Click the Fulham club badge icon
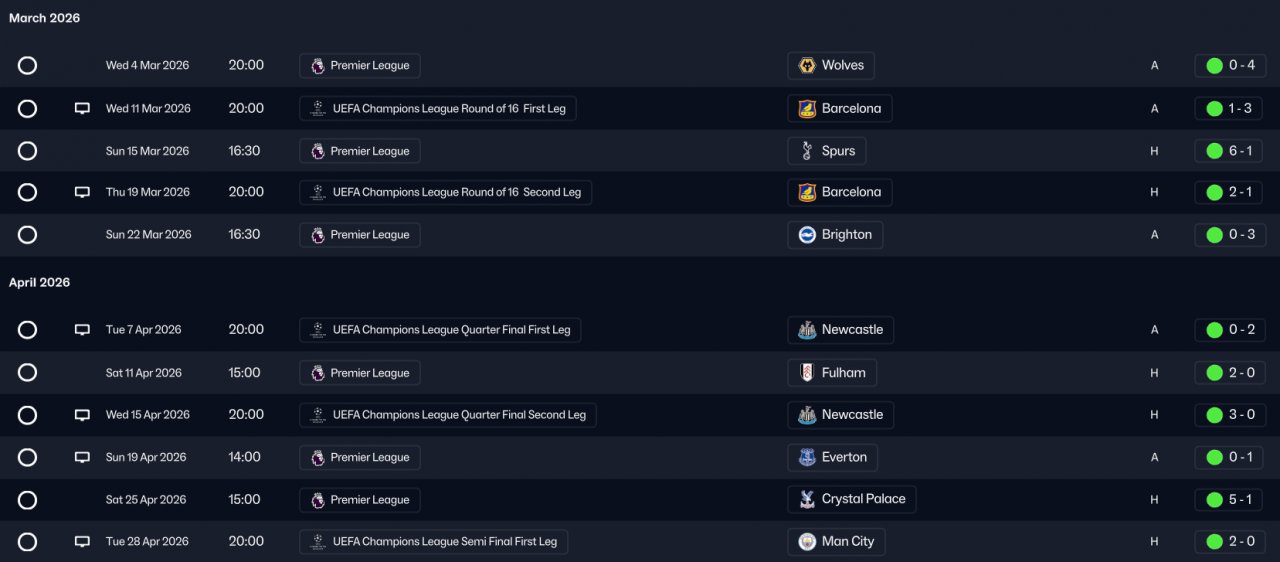1280x562 pixels. tap(807, 373)
